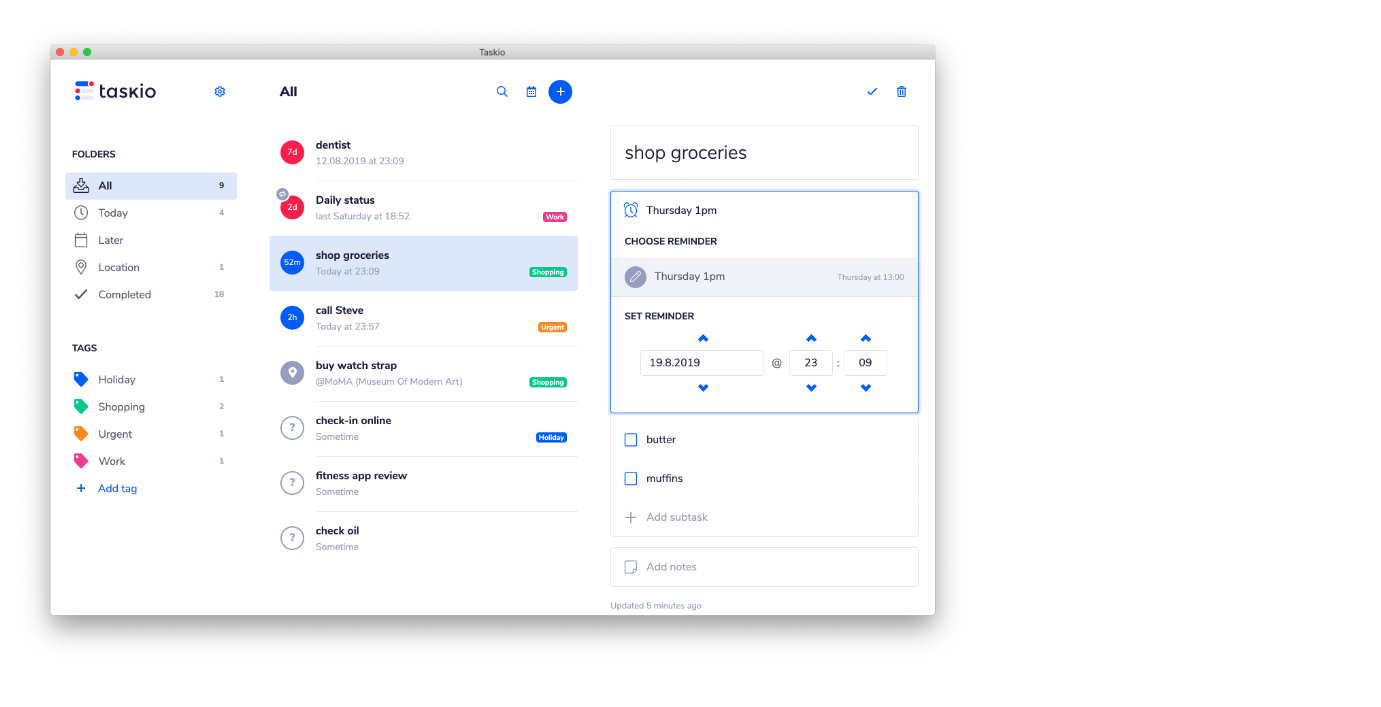
Task: Filter by Holiday tag
Action: pos(151,380)
